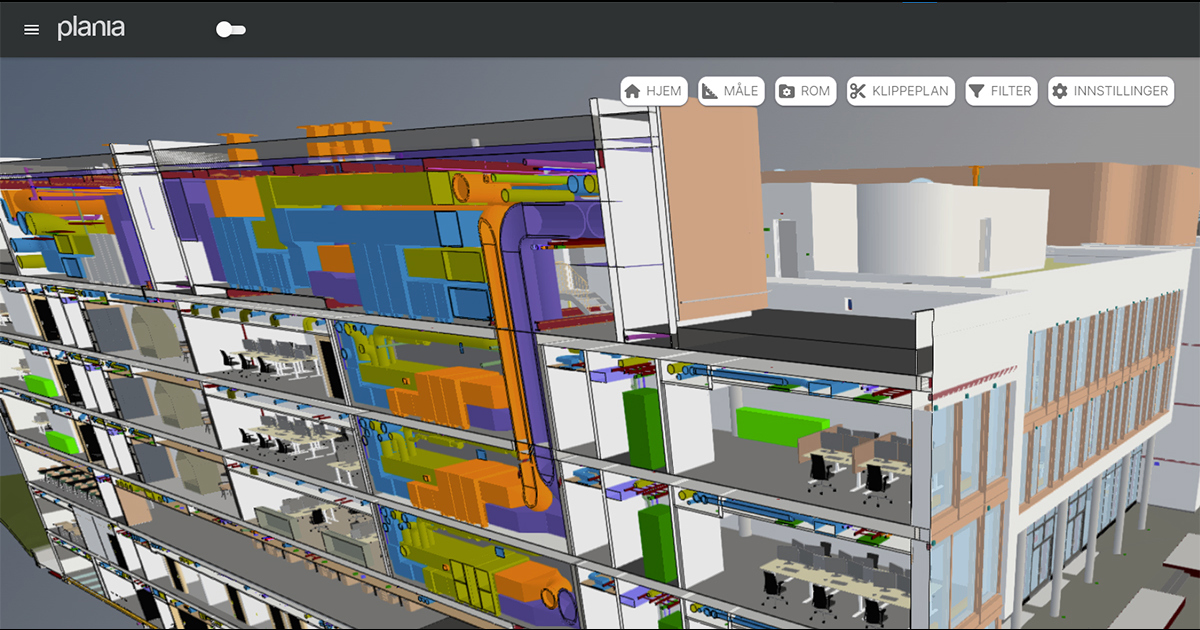Image resolution: width=1200 pixels, height=630 pixels.
Task: Click the plania logo in the header
Action: (91, 29)
